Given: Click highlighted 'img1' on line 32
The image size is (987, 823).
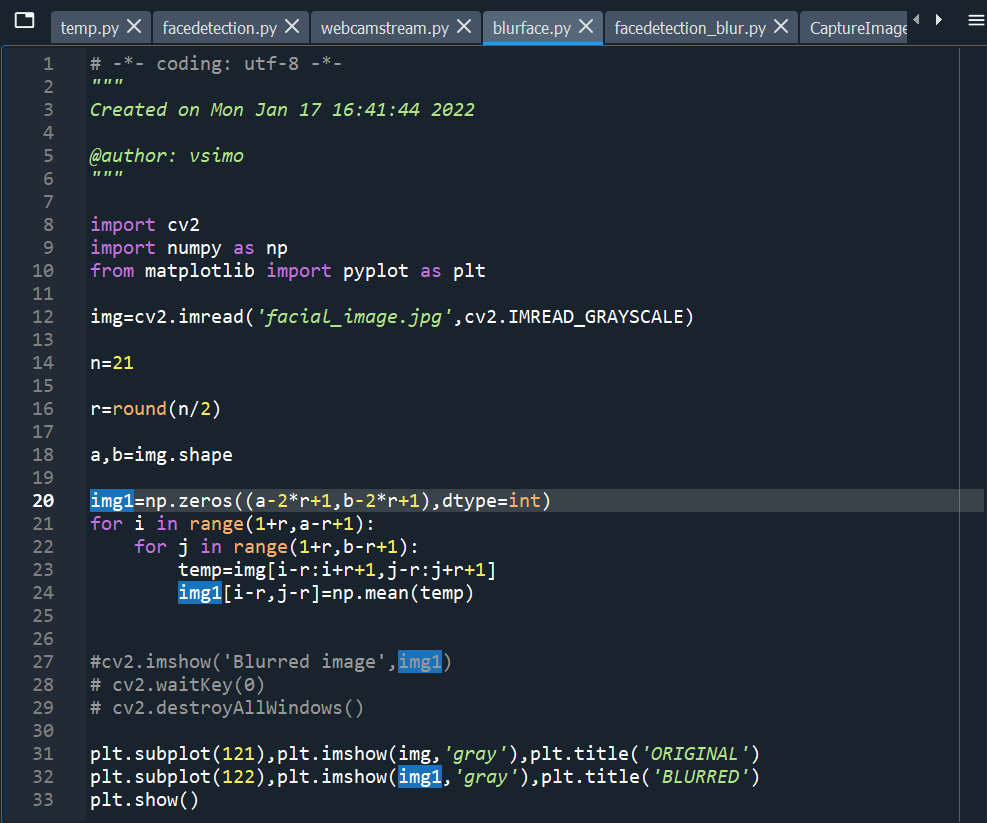Looking at the screenshot, I should pyautogui.click(x=420, y=776).
